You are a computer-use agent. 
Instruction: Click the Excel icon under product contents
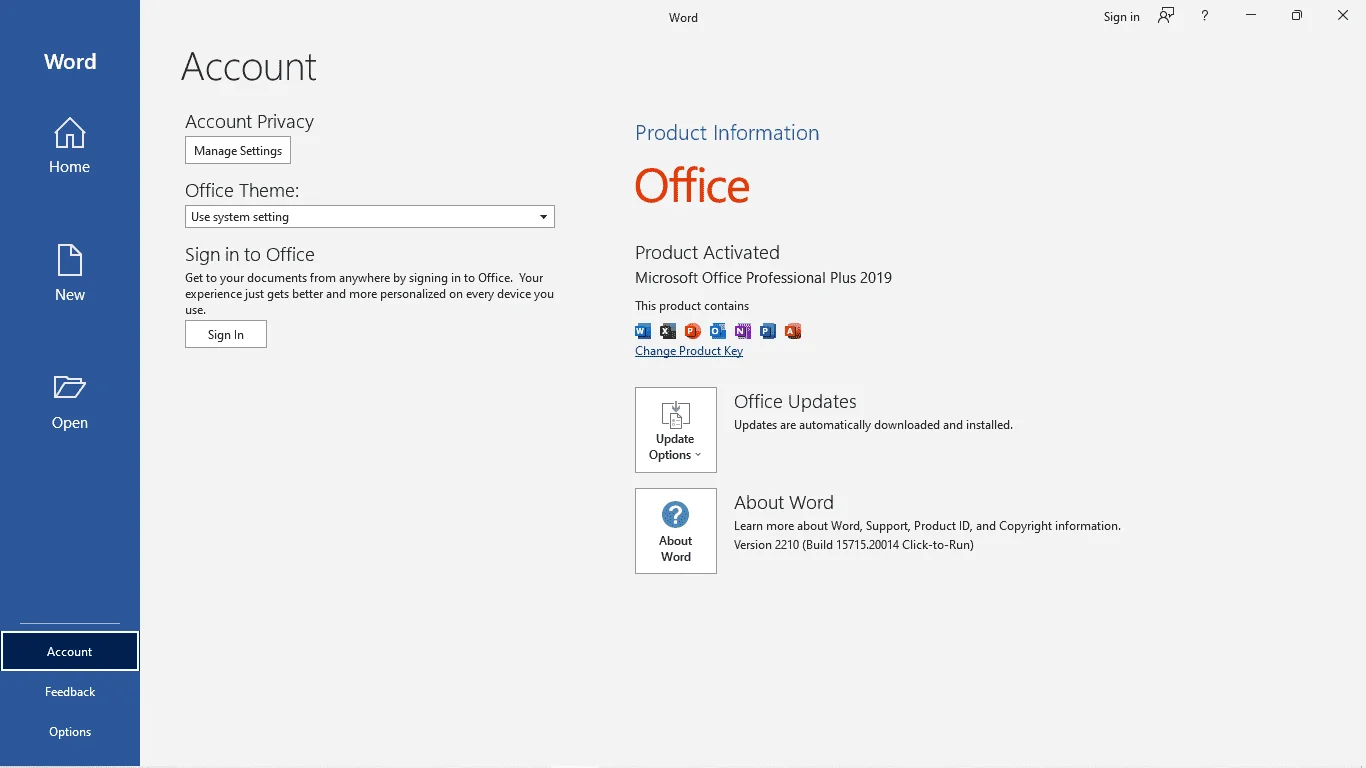click(x=668, y=331)
